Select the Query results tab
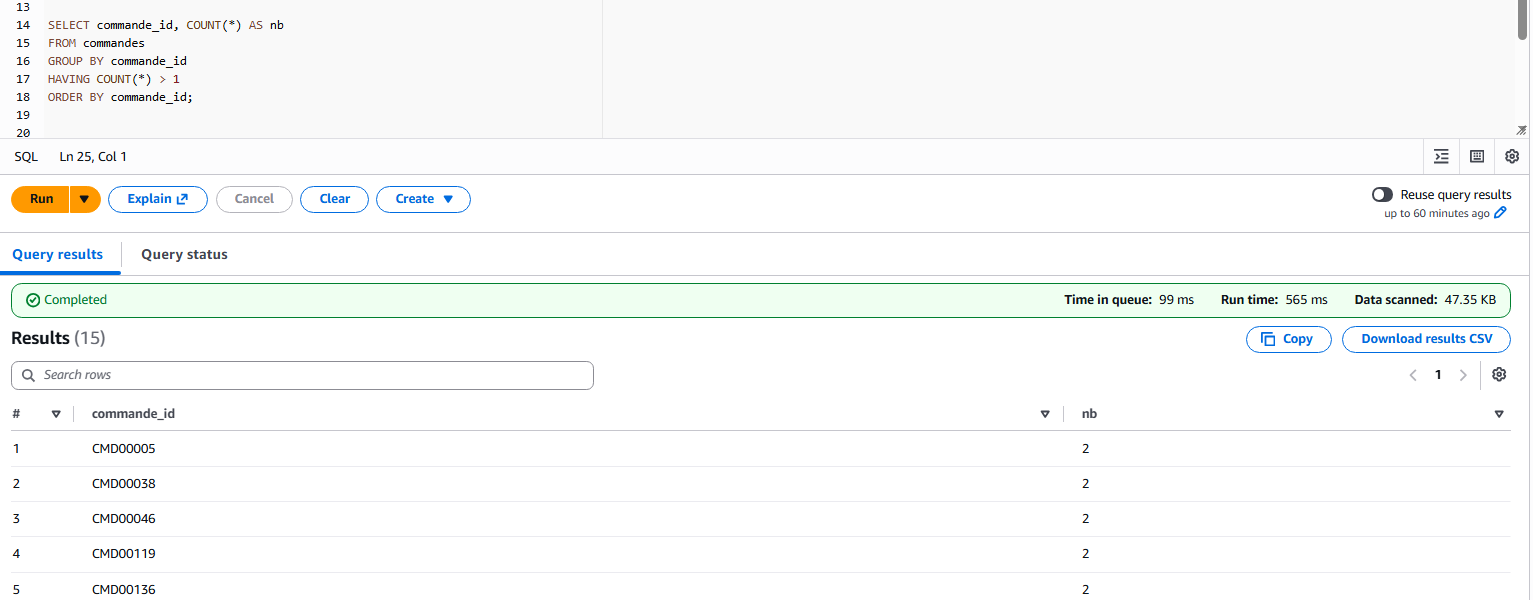Image resolution: width=1533 pixels, height=600 pixels. pyautogui.click(x=58, y=255)
